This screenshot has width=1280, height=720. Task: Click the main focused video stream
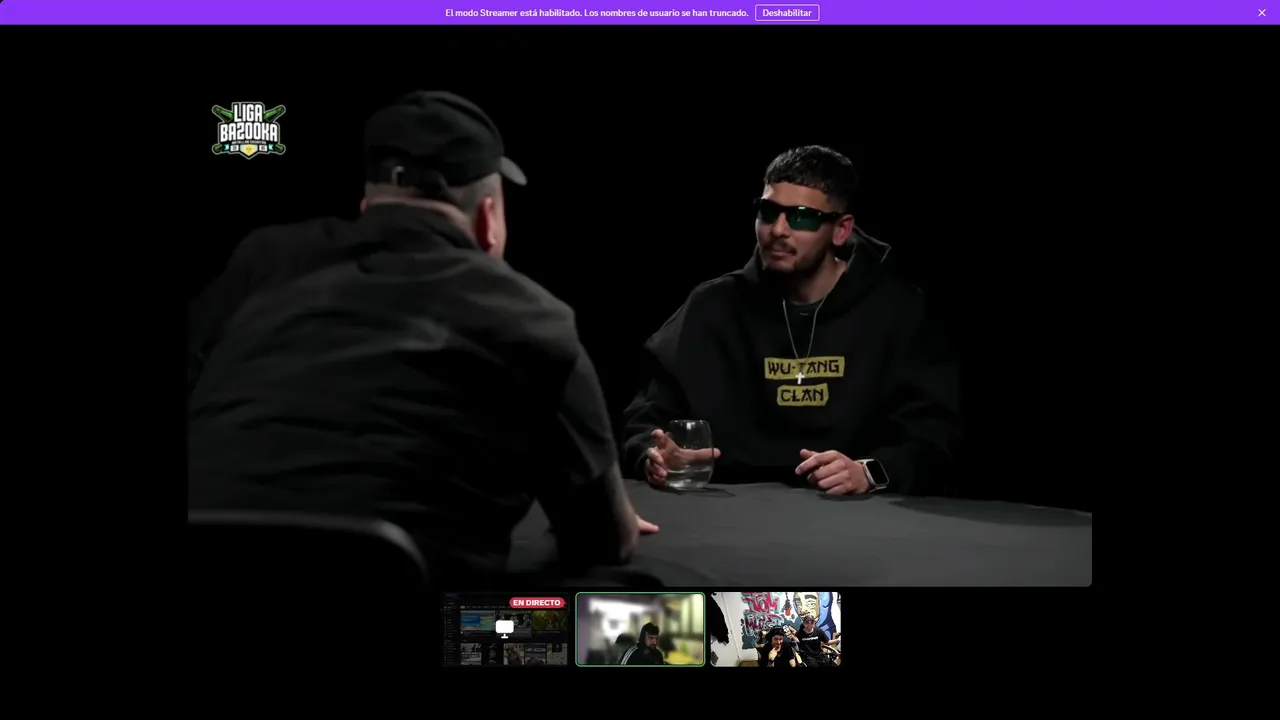(640, 330)
